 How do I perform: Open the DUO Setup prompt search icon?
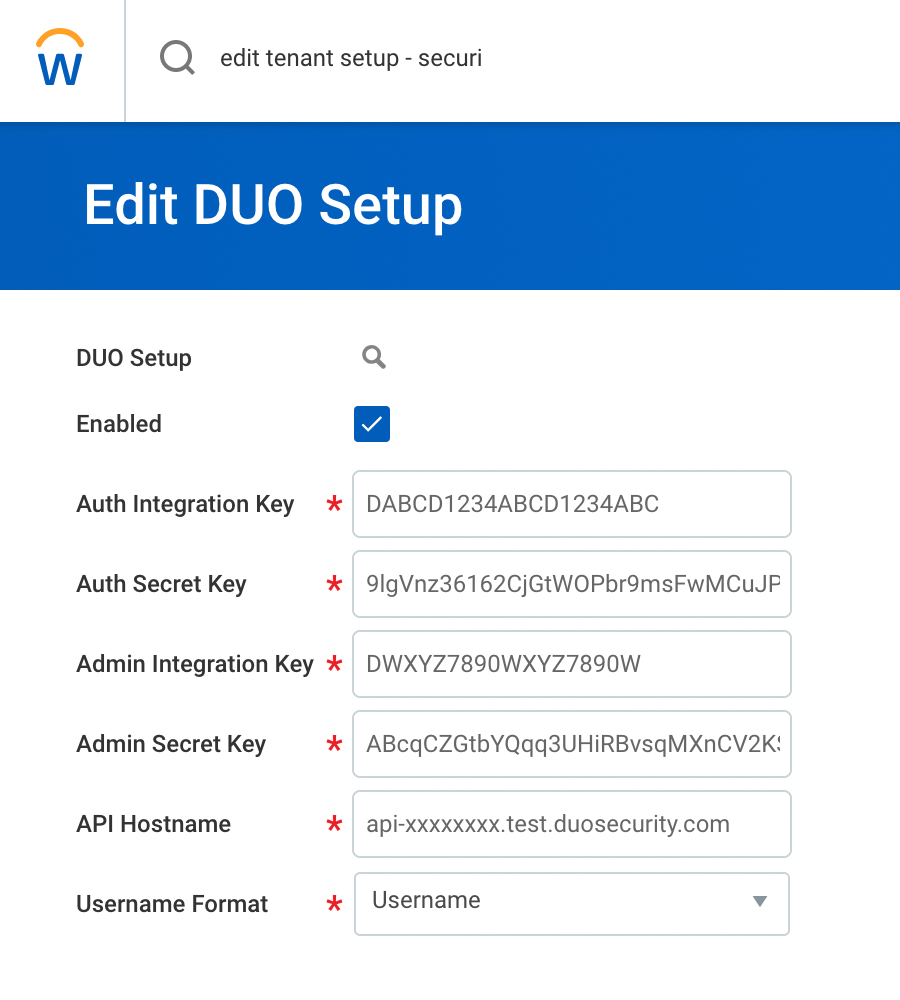click(374, 356)
